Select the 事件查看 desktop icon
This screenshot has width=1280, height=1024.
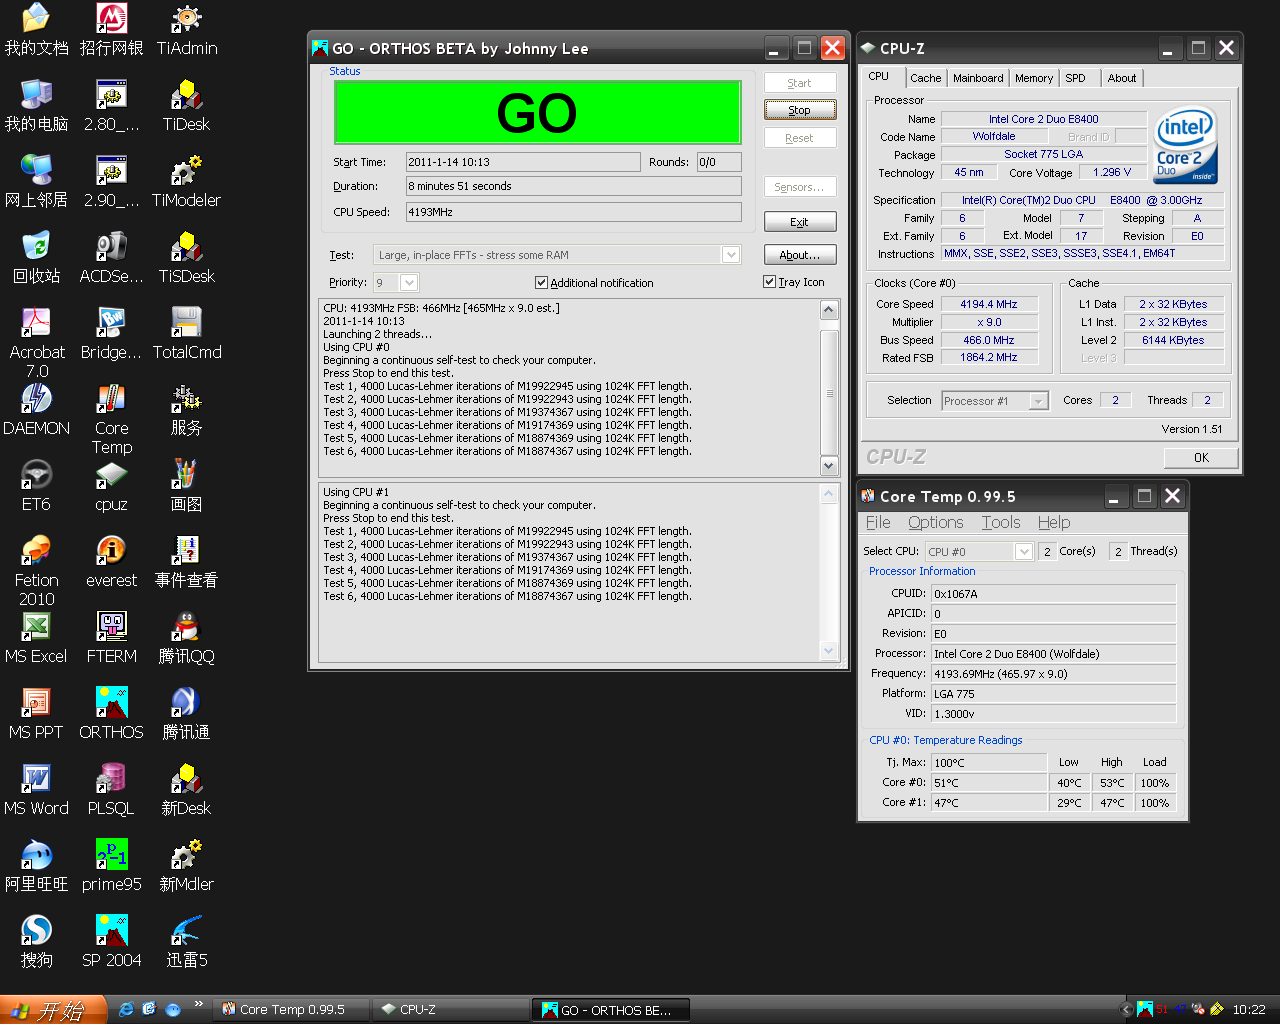[187, 561]
